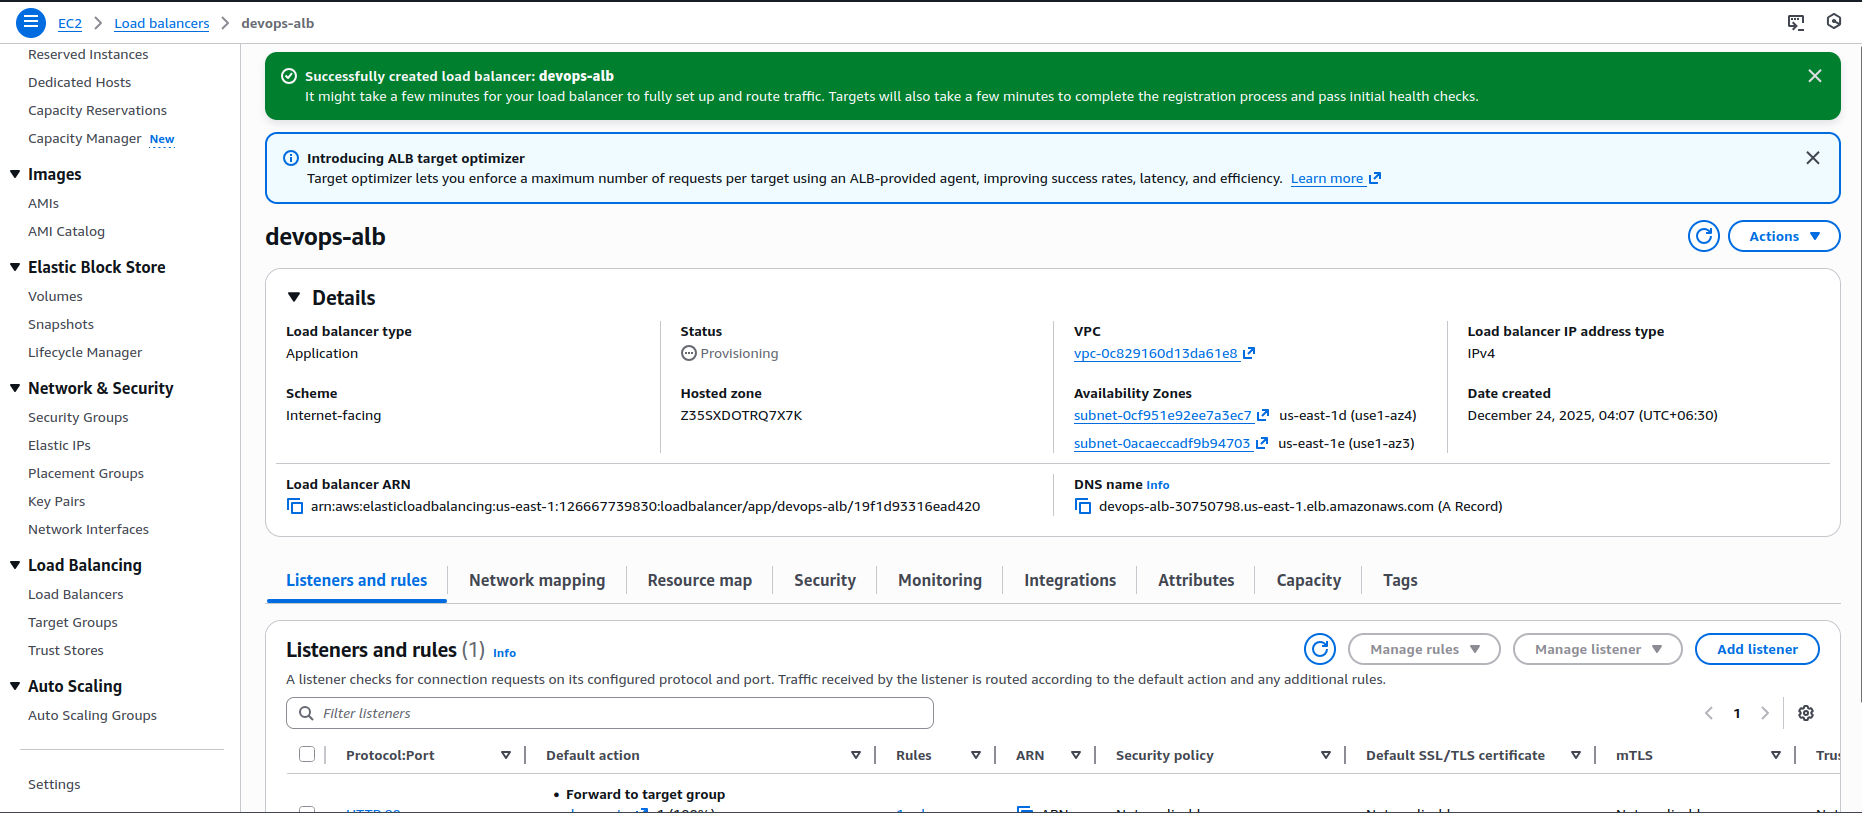Viewport: 1862px width, 813px height.
Task: Open listener table preferences gear
Action: 1806,713
